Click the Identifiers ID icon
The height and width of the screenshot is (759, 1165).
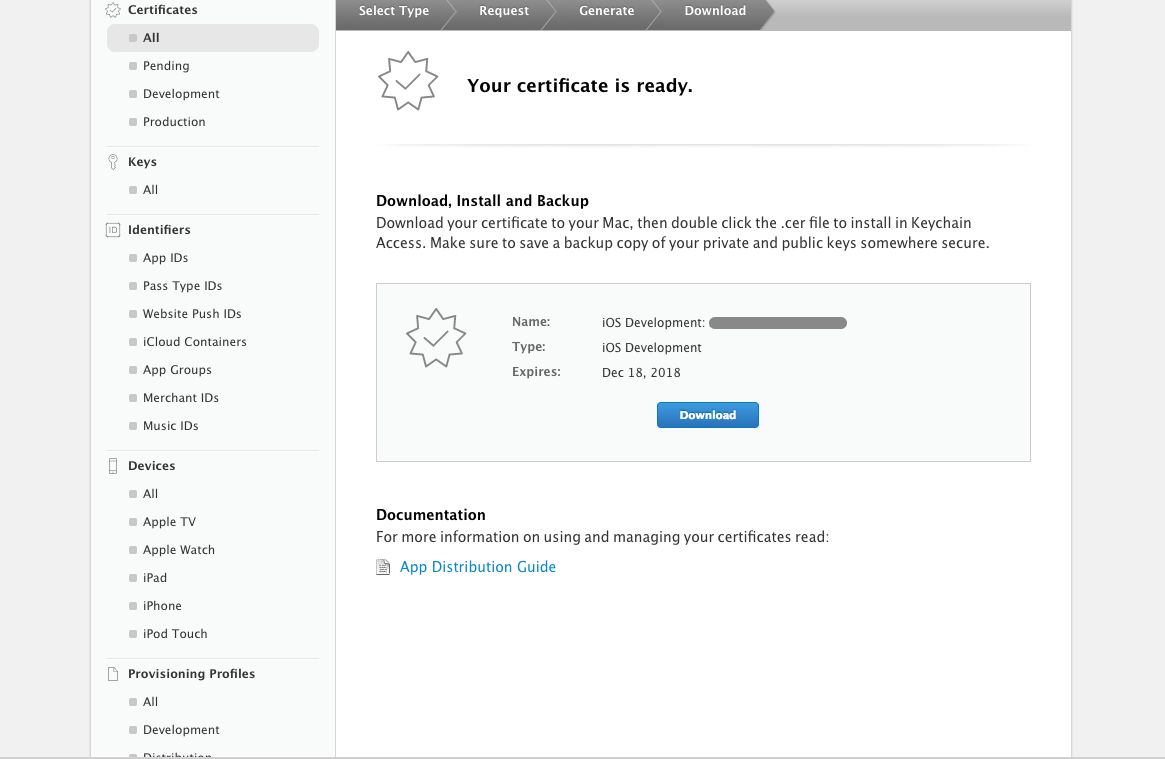point(113,230)
